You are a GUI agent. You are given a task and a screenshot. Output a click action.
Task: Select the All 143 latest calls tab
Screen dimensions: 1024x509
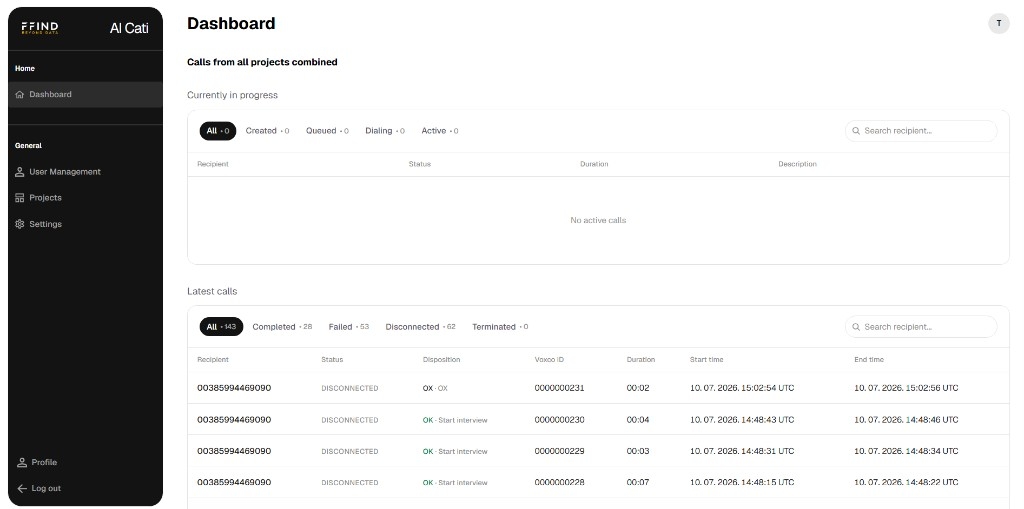click(221, 327)
